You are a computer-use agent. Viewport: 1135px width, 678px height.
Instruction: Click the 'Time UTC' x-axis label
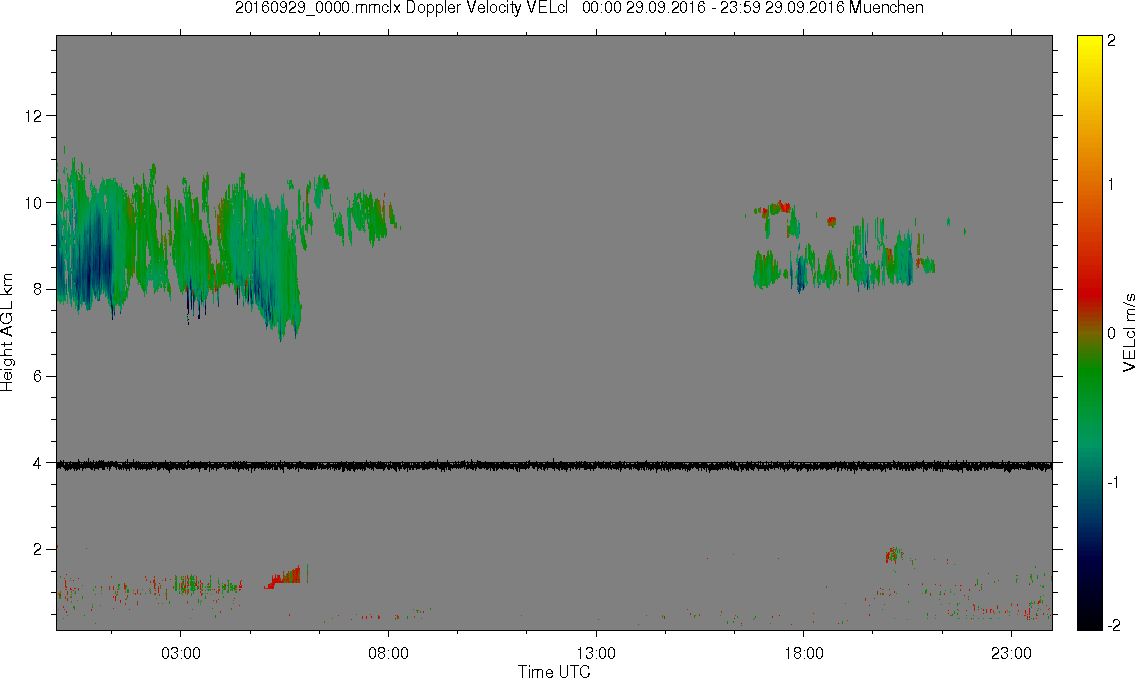(x=554, y=671)
